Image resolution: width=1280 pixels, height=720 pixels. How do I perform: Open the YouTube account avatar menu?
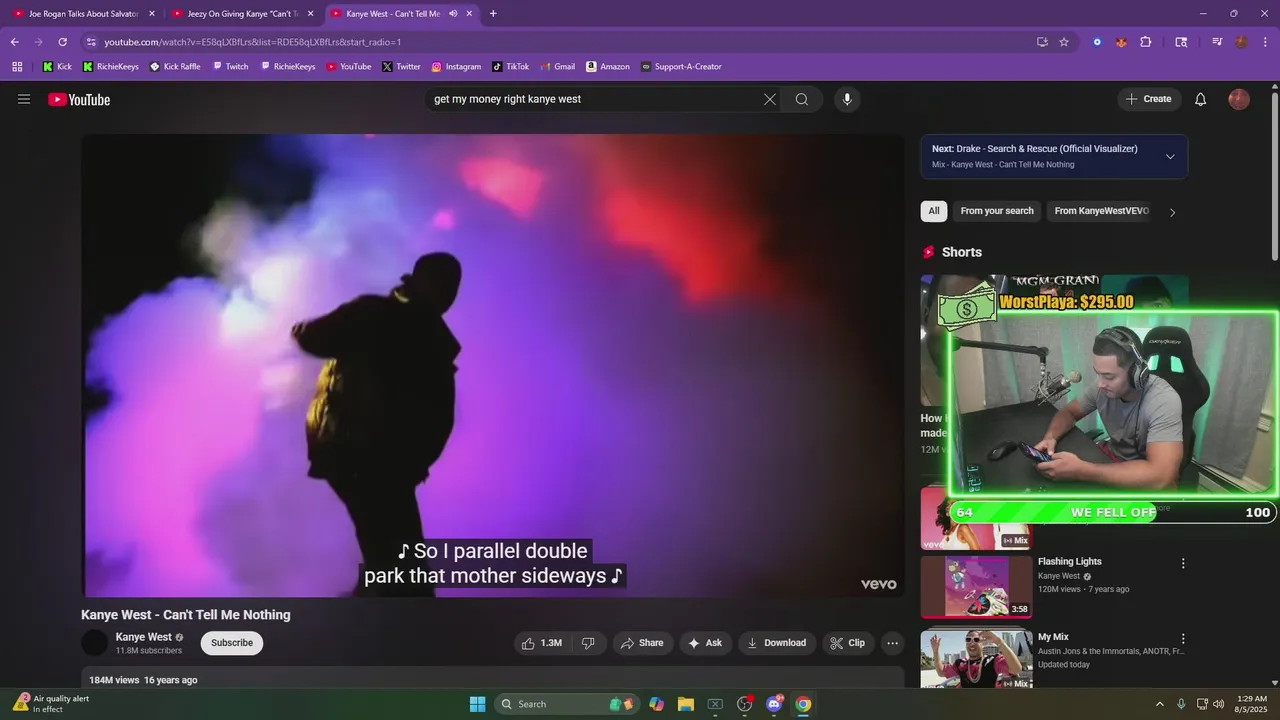coord(1239,99)
